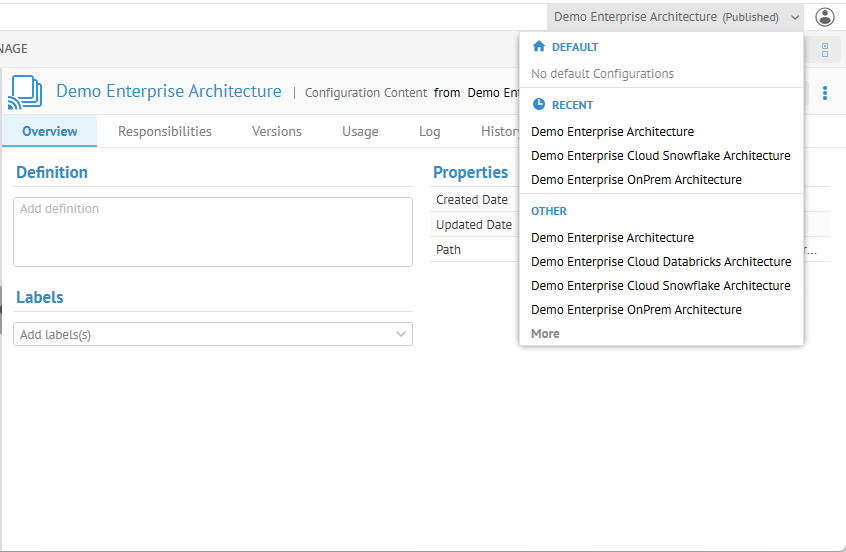Select the Log tab
The height and width of the screenshot is (552, 846).
[x=429, y=131]
